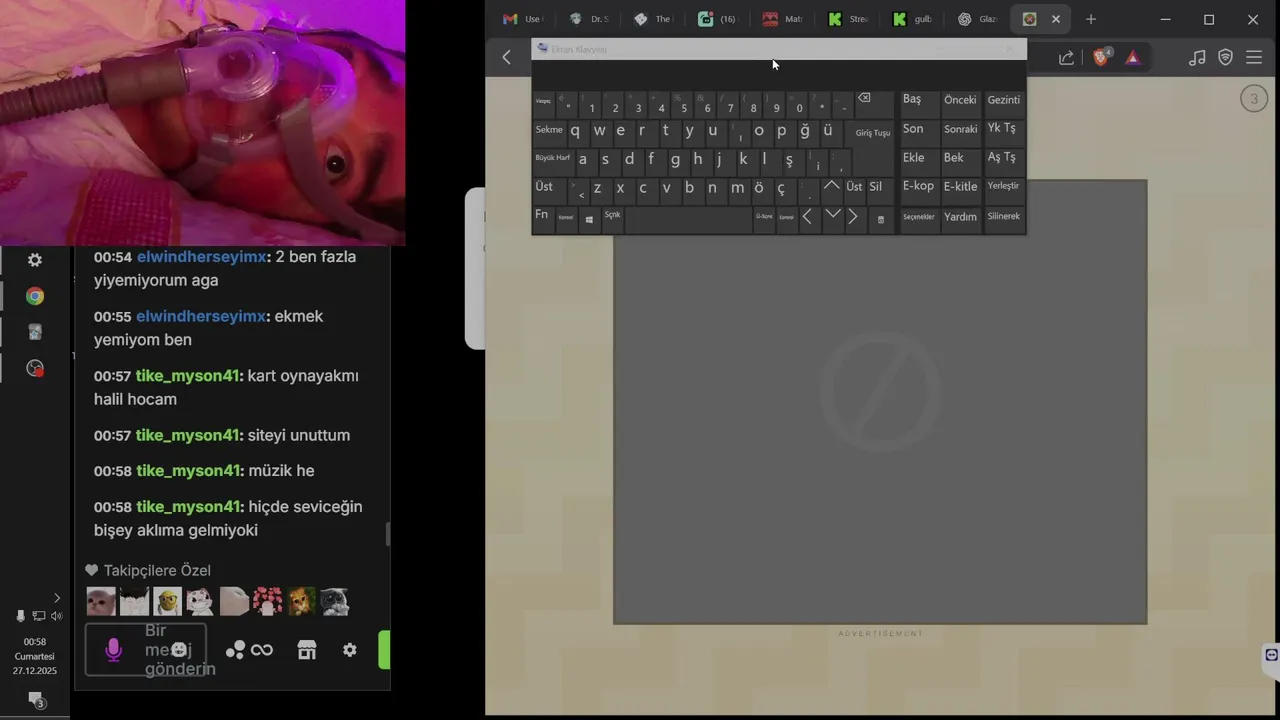This screenshot has height=720, width=1280.
Task: Click username tike_myson41 on müzik he message
Action: pyautogui.click(x=189, y=471)
